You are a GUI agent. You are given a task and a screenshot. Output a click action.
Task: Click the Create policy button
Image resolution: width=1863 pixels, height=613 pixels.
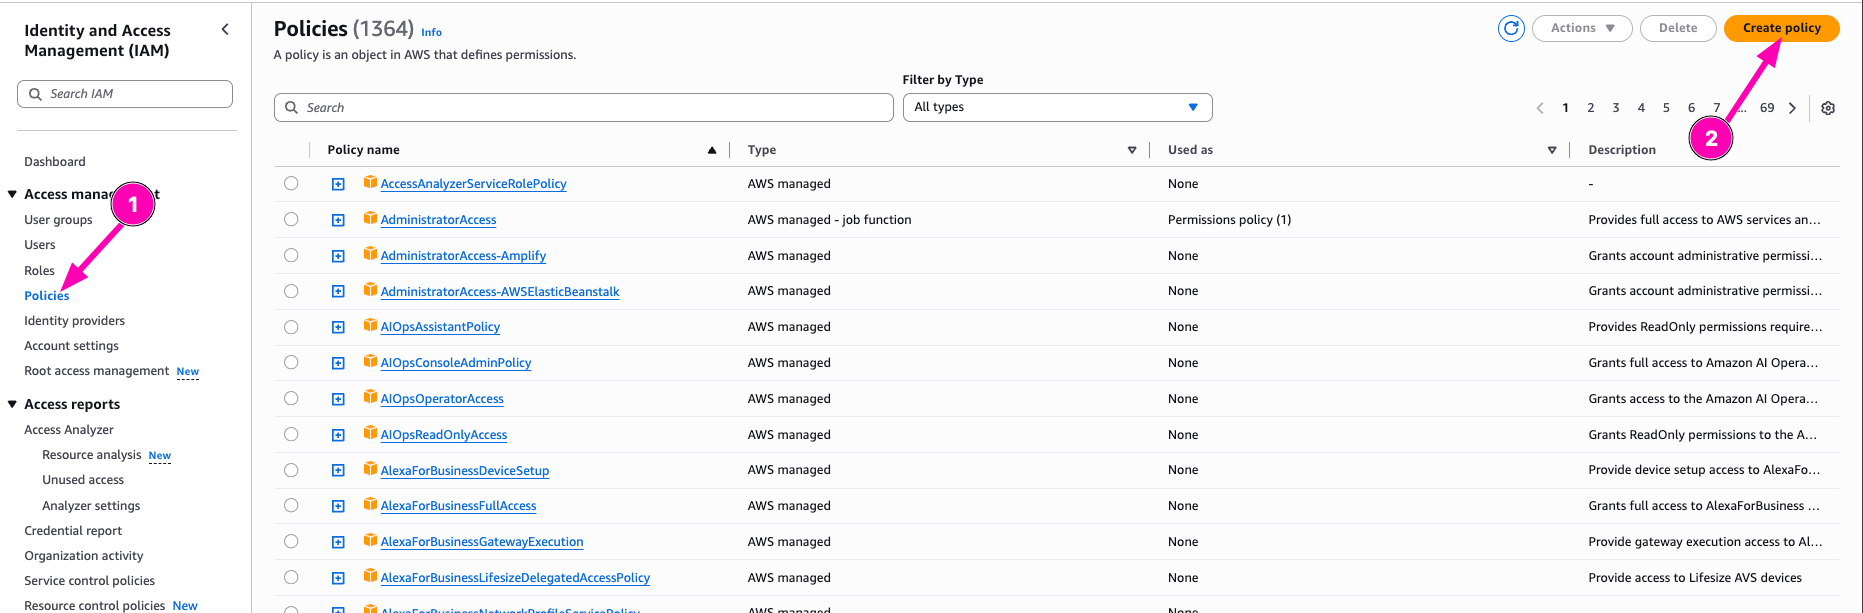(1781, 28)
